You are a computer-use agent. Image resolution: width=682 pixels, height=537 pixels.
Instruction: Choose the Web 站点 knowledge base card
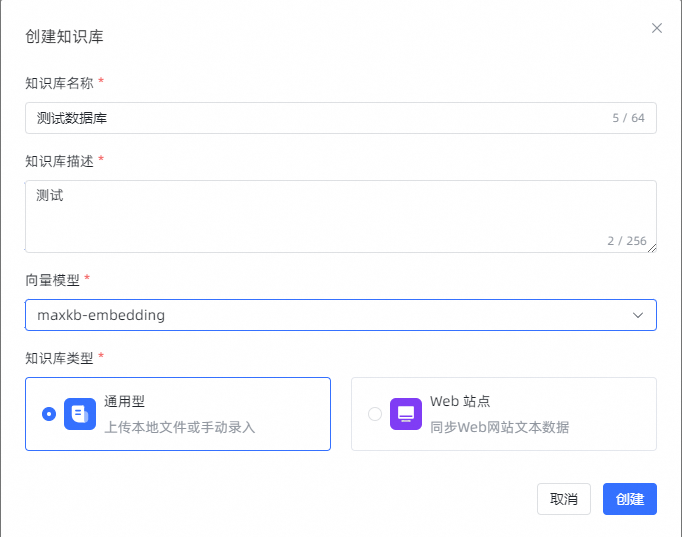pos(504,414)
